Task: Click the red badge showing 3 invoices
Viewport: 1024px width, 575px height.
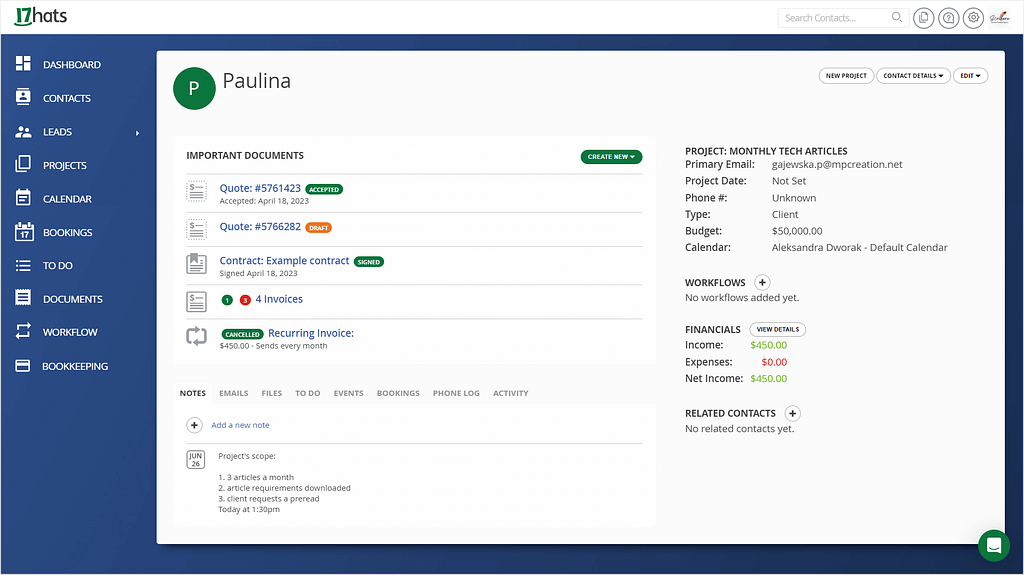Action: (x=245, y=300)
